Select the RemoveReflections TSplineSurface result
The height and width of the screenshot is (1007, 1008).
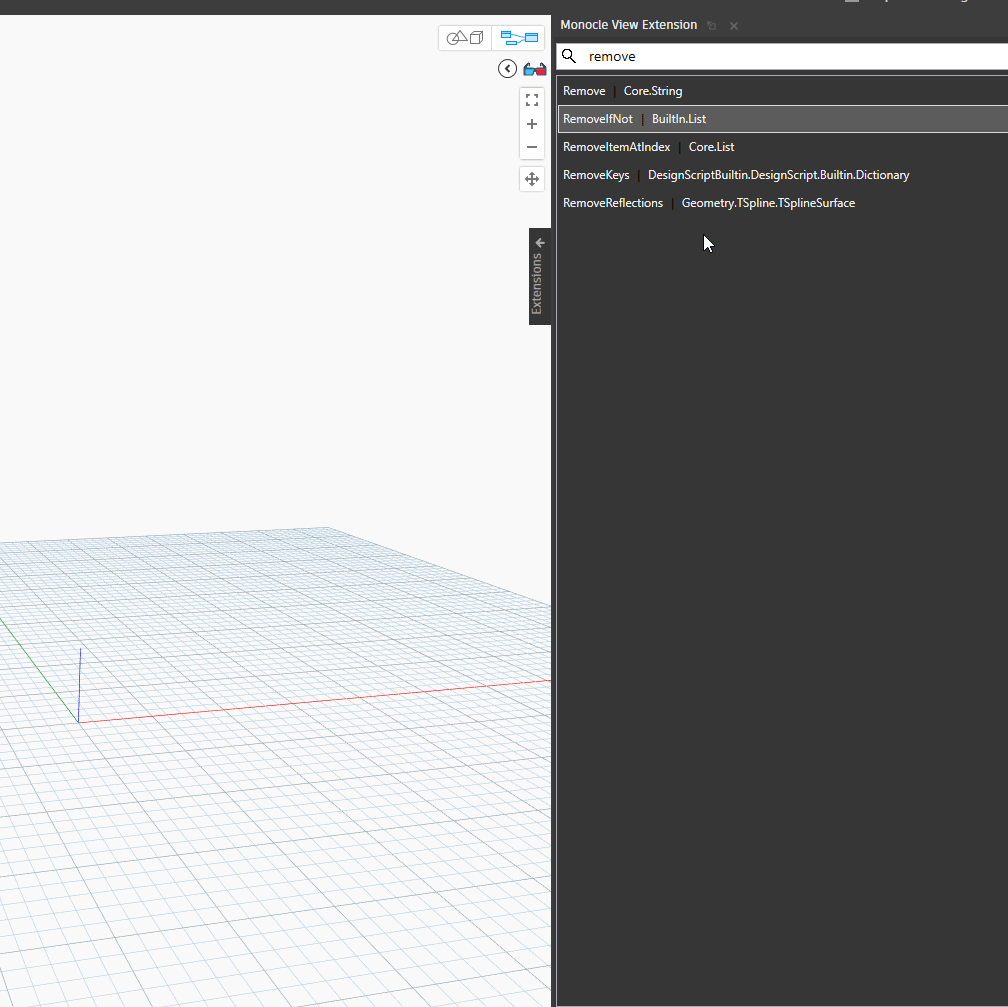coord(782,203)
